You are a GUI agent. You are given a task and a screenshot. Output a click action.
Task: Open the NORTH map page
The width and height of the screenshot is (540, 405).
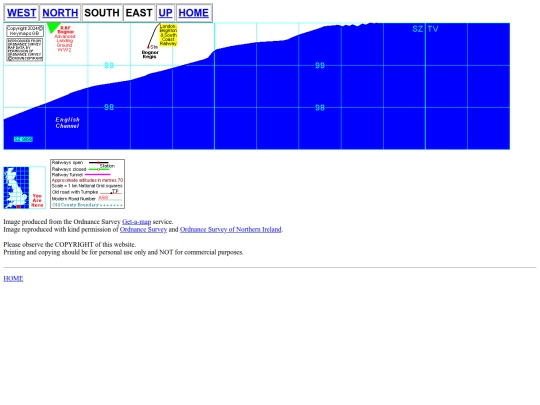click(x=60, y=13)
